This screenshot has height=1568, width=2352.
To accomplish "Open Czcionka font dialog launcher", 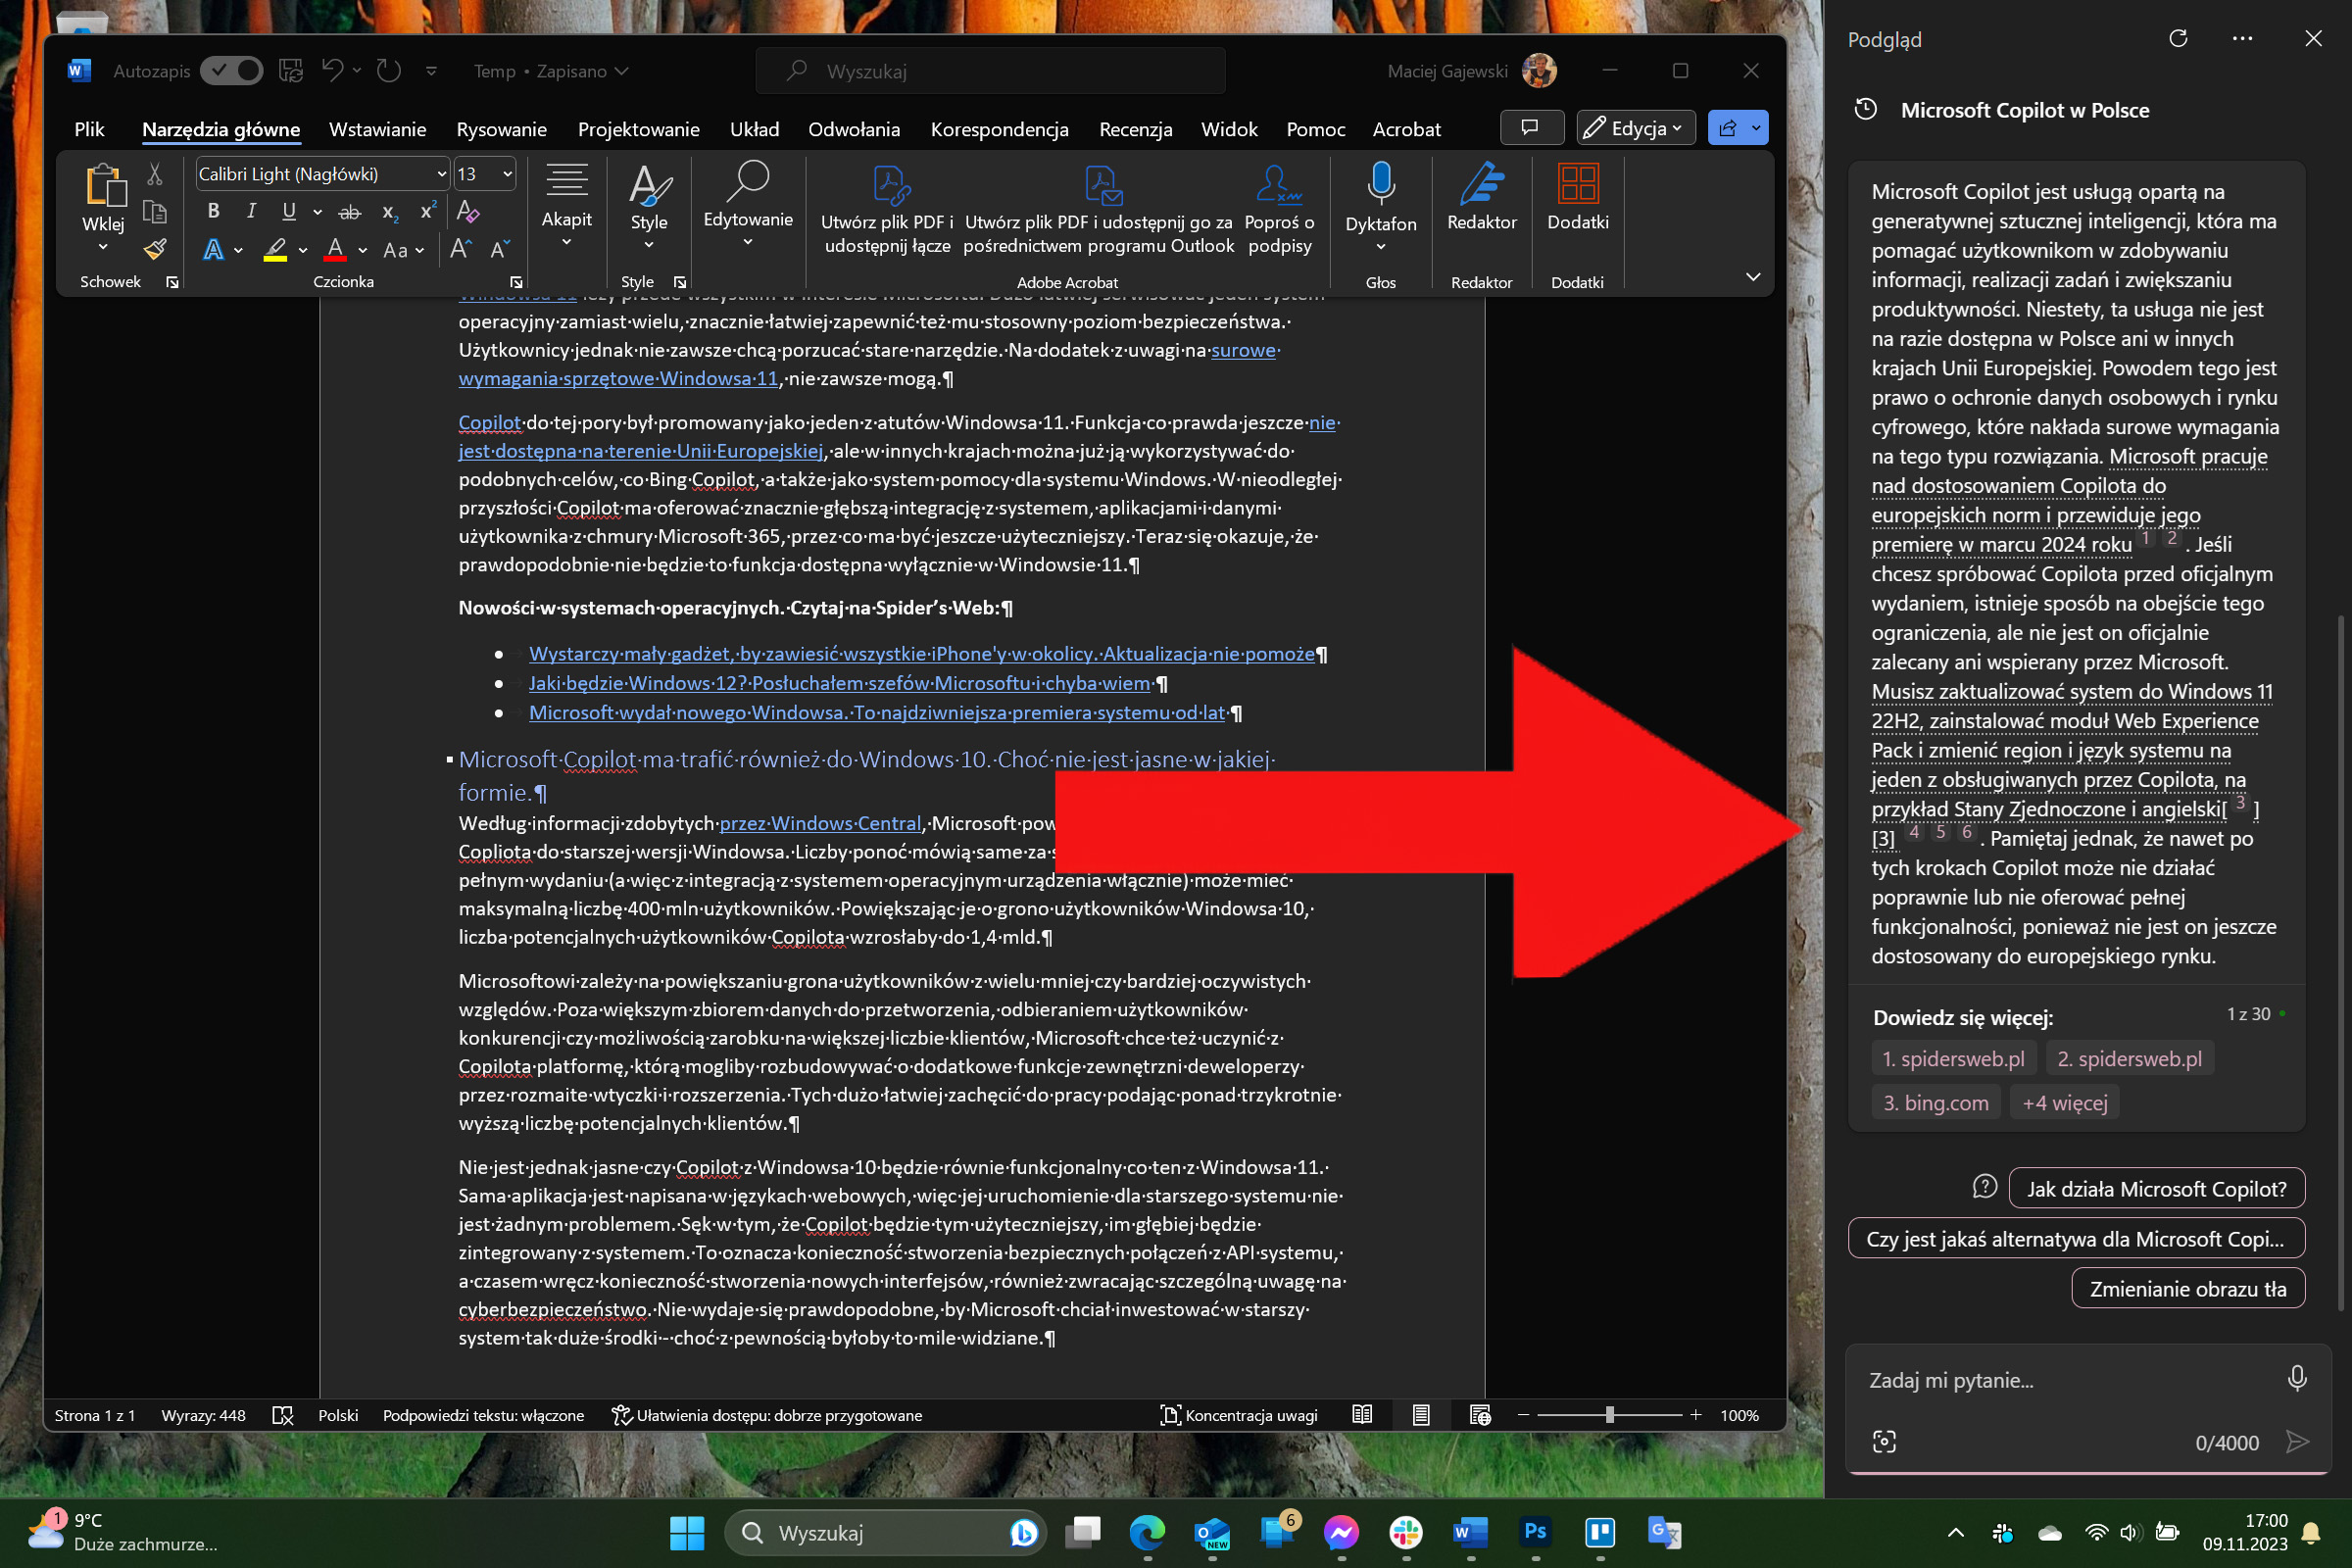I will (x=516, y=282).
